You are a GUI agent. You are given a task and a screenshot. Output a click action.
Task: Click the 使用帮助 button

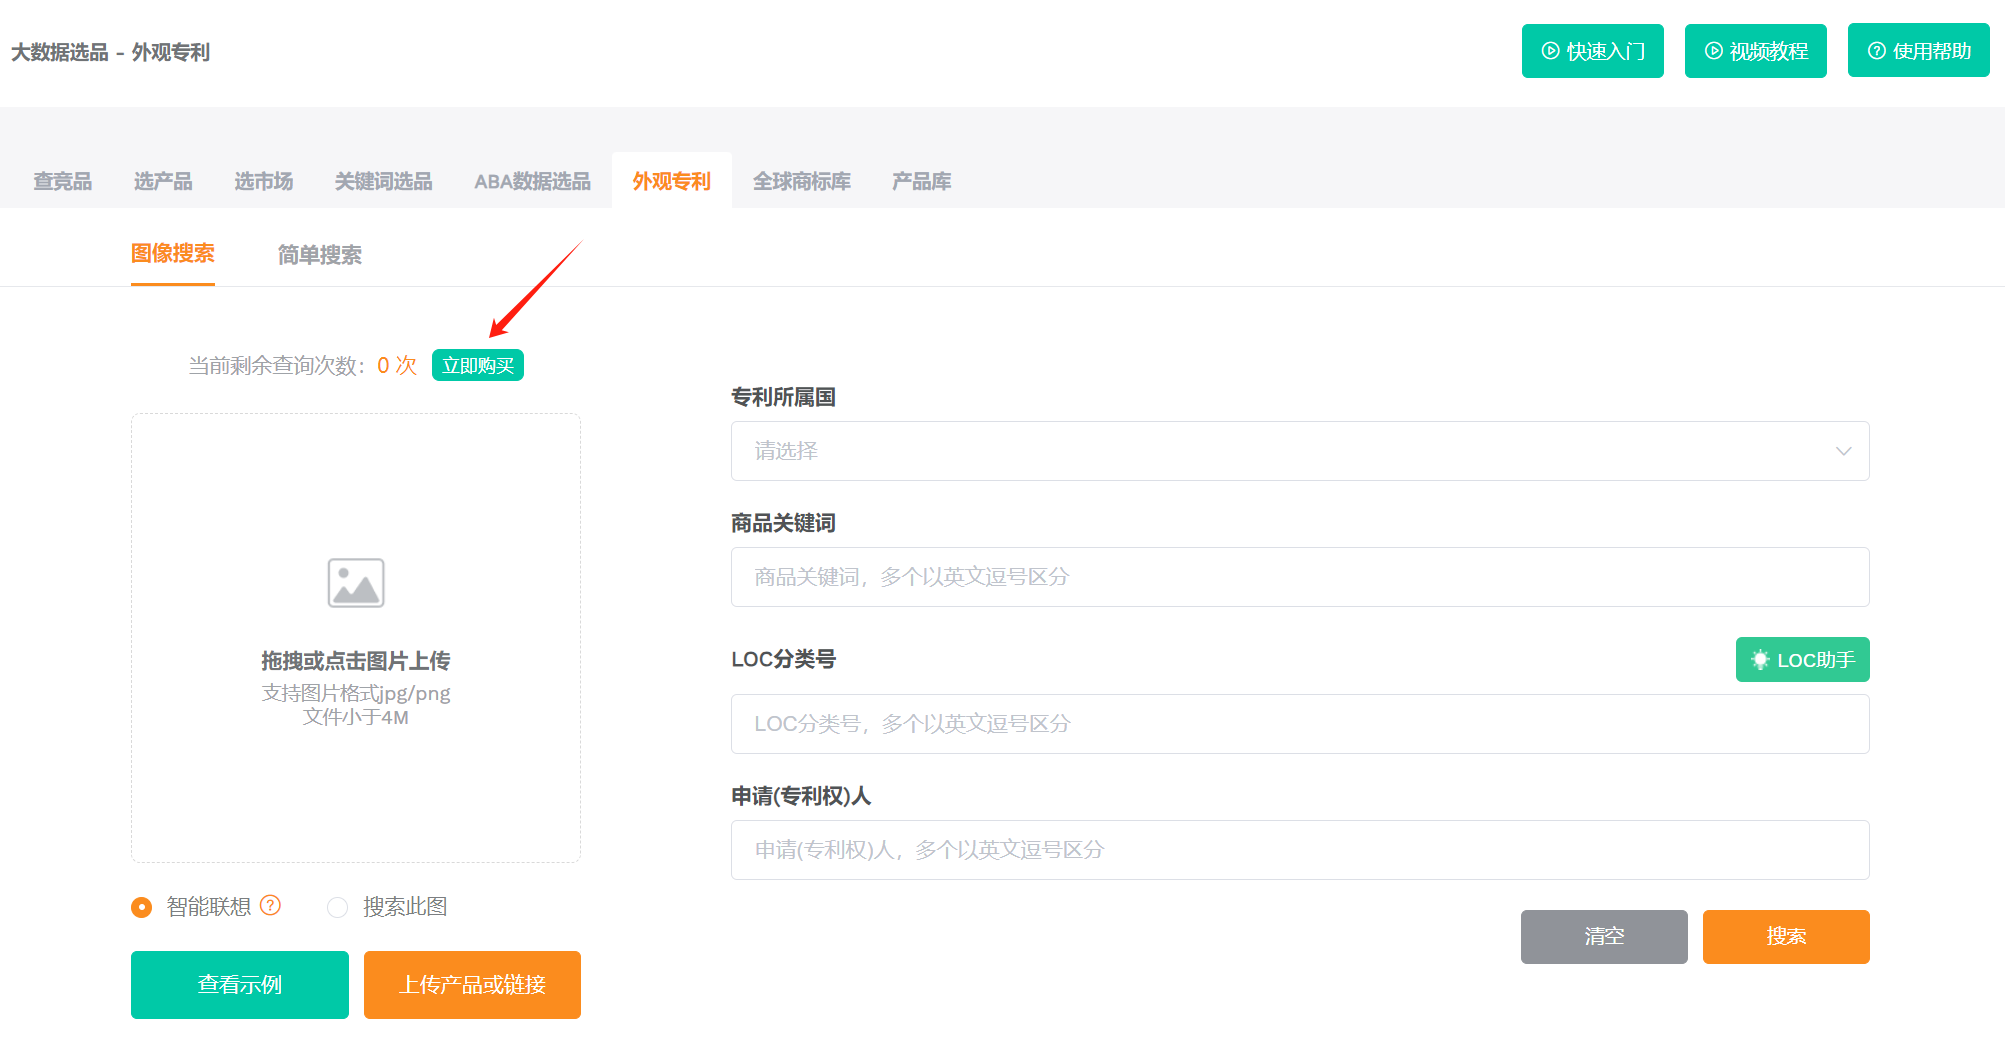[x=1919, y=51]
